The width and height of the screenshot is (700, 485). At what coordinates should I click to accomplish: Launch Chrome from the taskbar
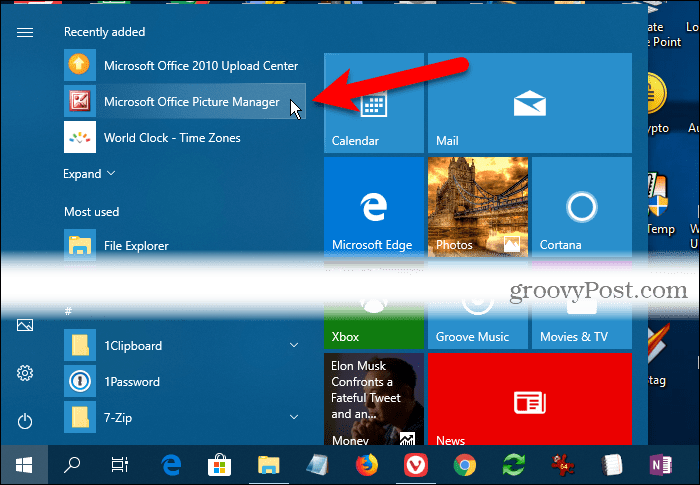pyautogui.click(x=465, y=465)
